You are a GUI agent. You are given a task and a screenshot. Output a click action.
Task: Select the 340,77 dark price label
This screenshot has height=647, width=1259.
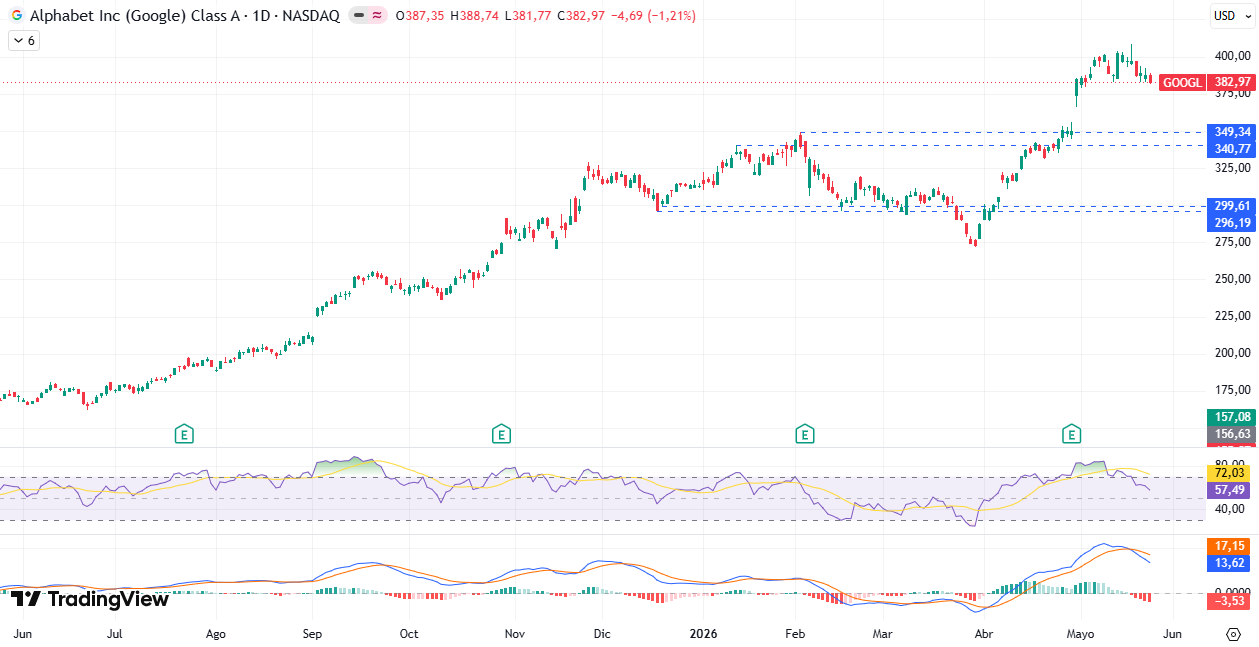1232,149
